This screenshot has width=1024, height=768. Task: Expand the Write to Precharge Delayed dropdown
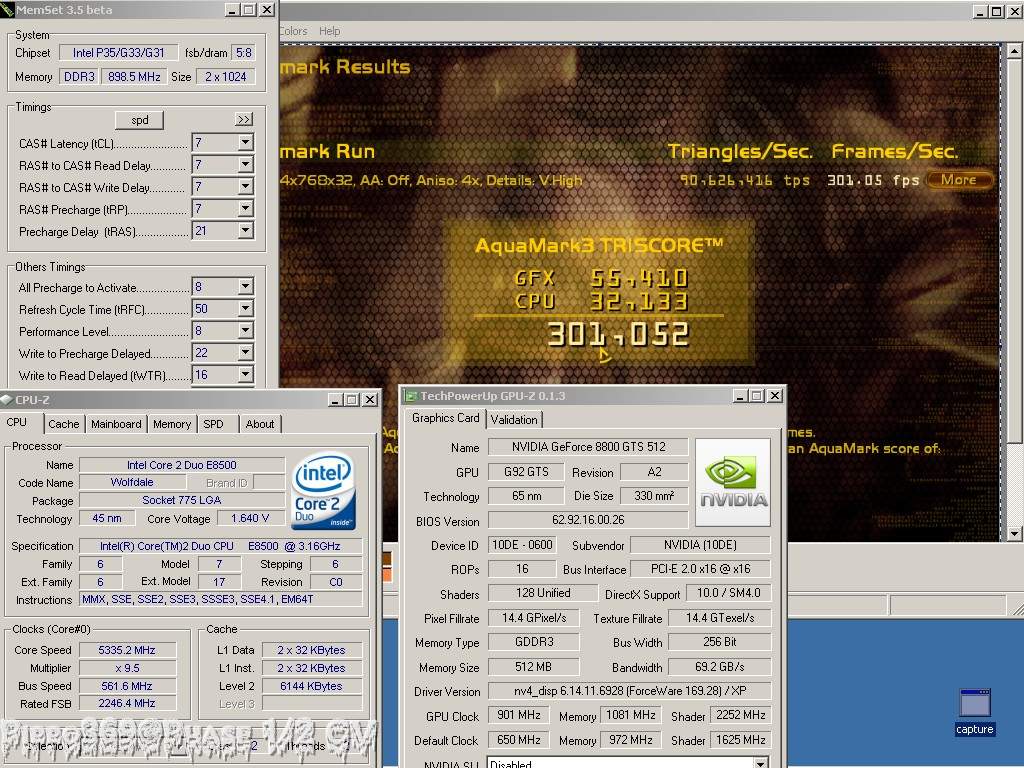[246, 353]
